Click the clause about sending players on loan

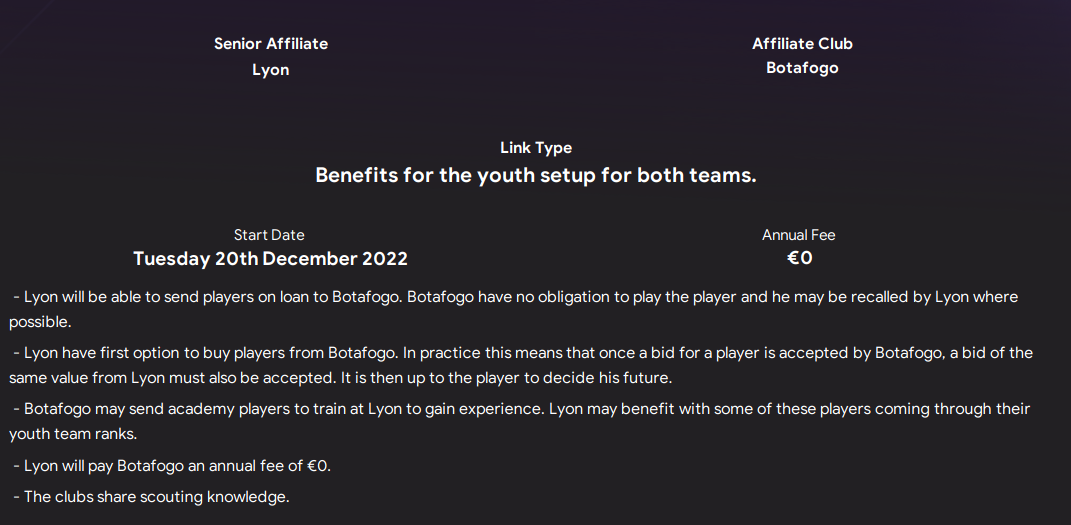click(x=516, y=297)
